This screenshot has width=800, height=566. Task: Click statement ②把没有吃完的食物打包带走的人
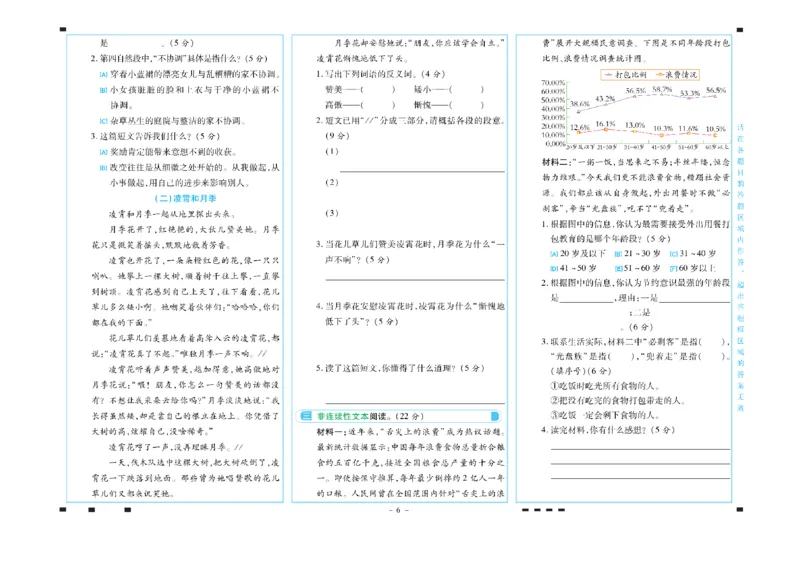[619, 401]
